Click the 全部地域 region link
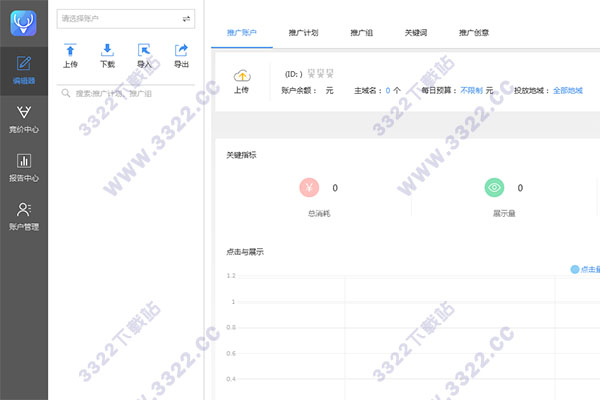Image resolution: width=600 pixels, height=400 pixels. (568, 91)
